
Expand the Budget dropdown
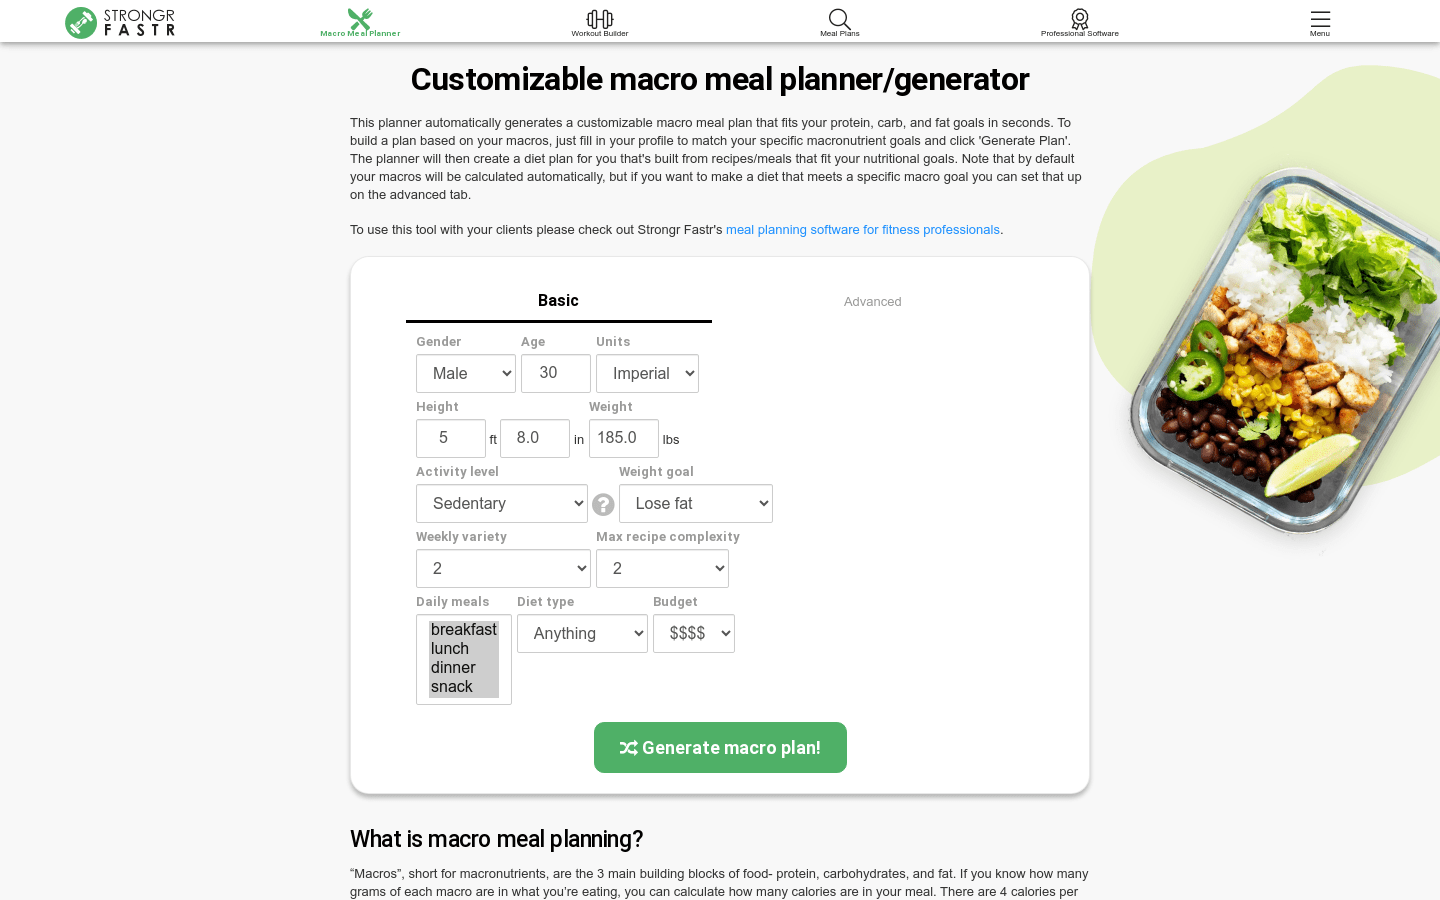[x=694, y=634]
